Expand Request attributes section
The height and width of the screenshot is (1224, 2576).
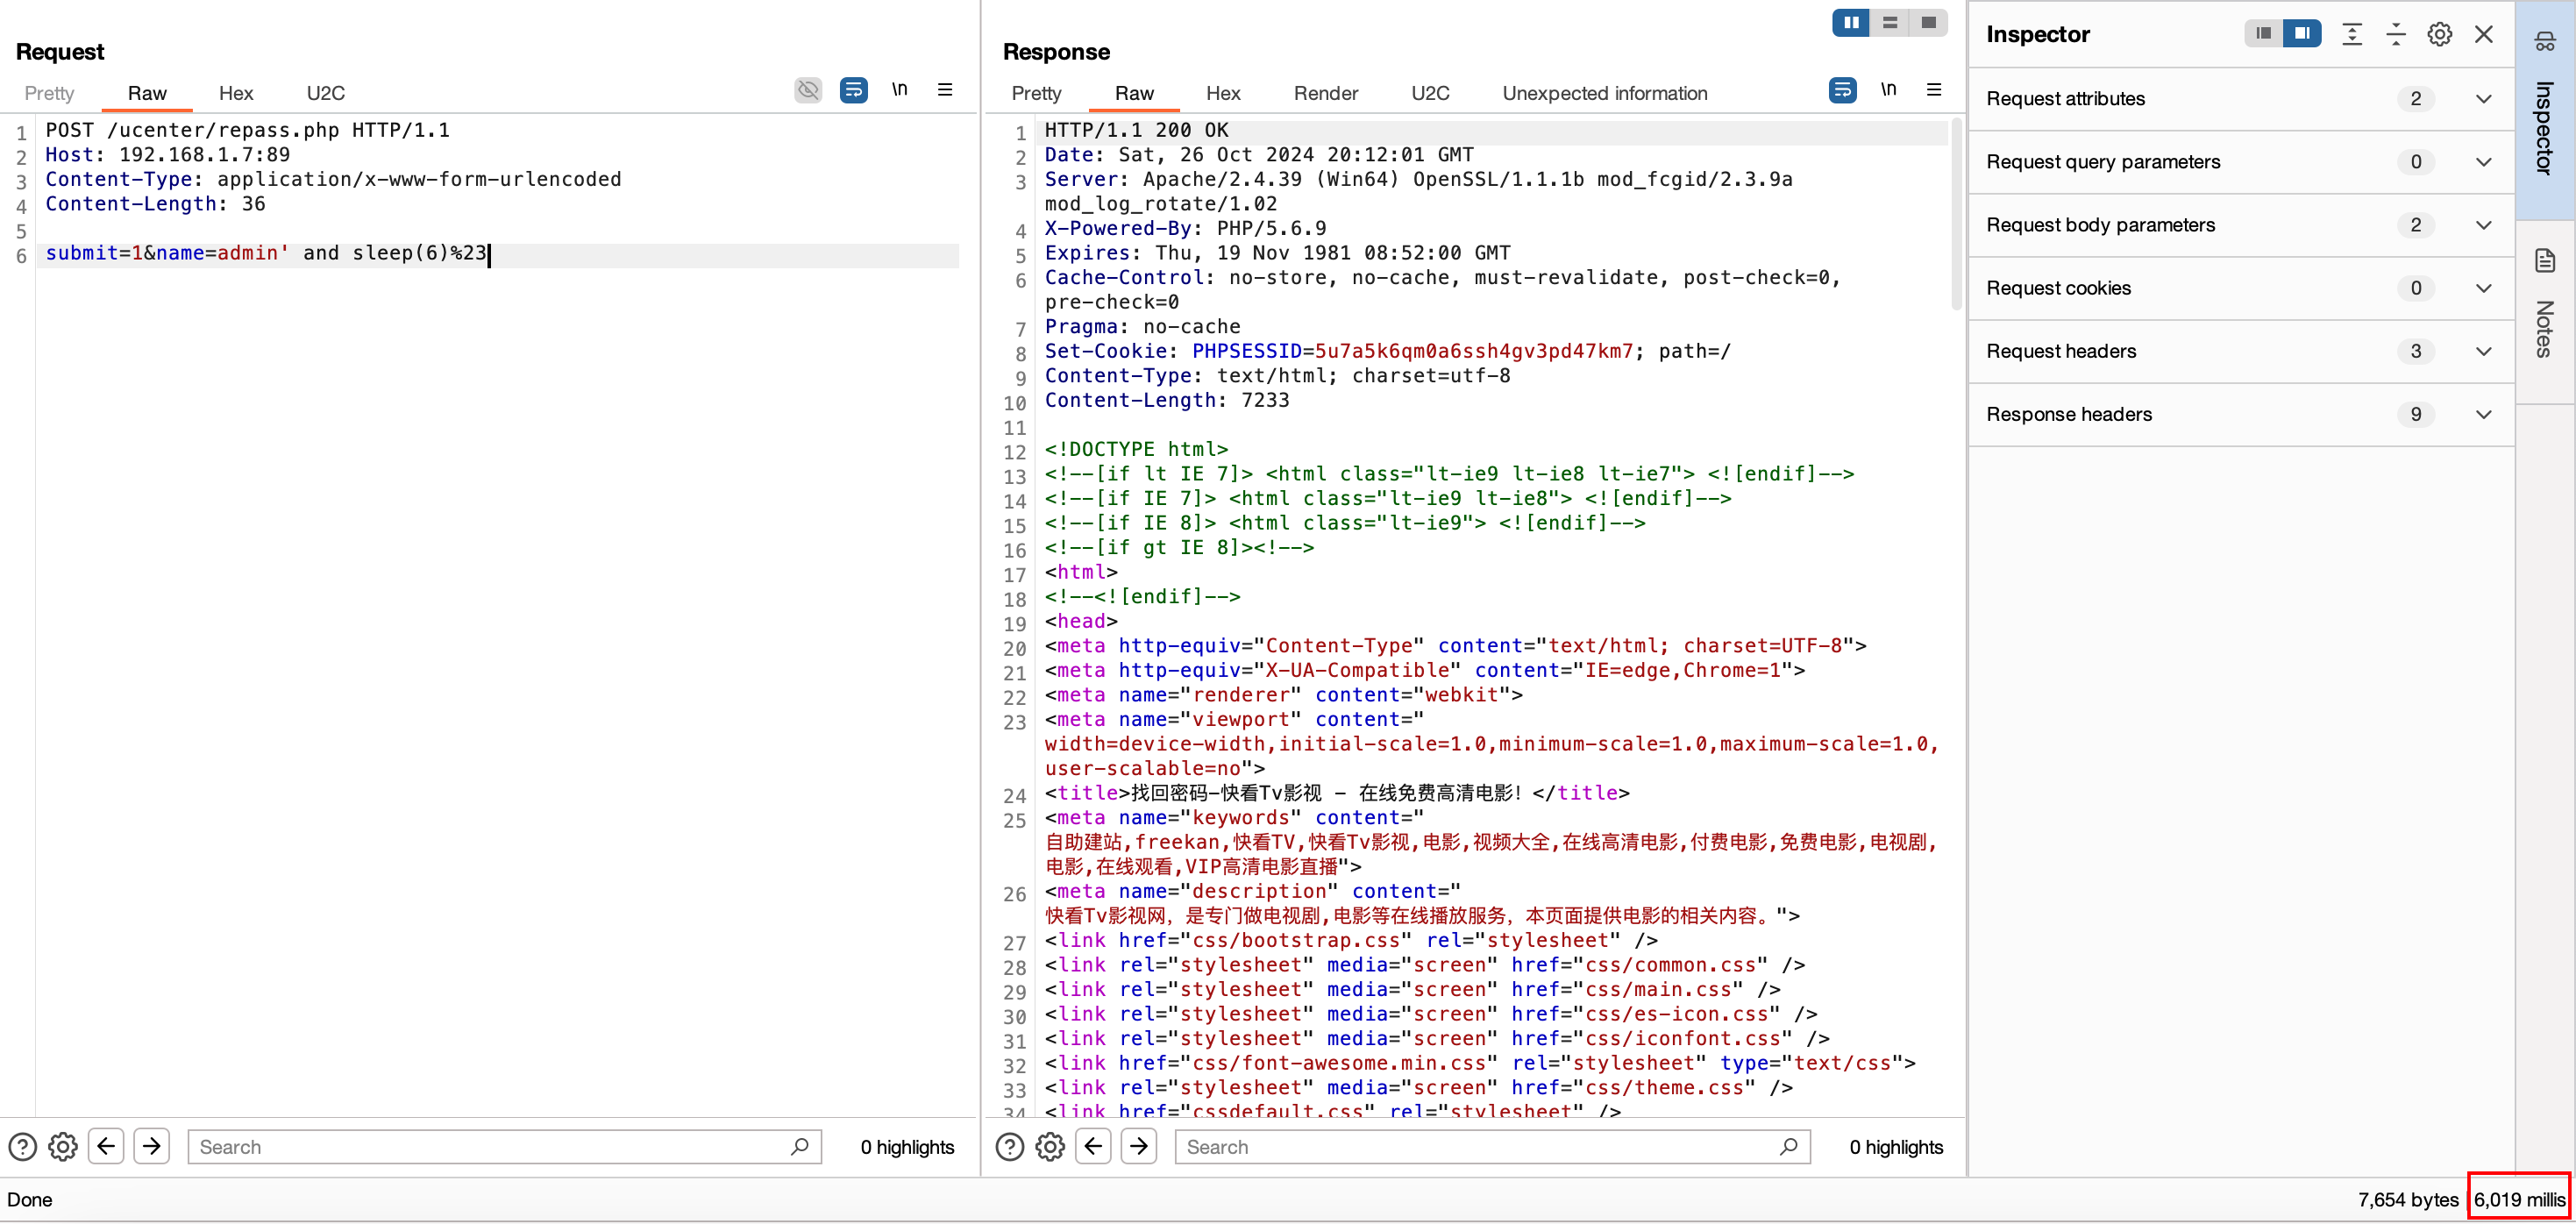pos(2240,99)
